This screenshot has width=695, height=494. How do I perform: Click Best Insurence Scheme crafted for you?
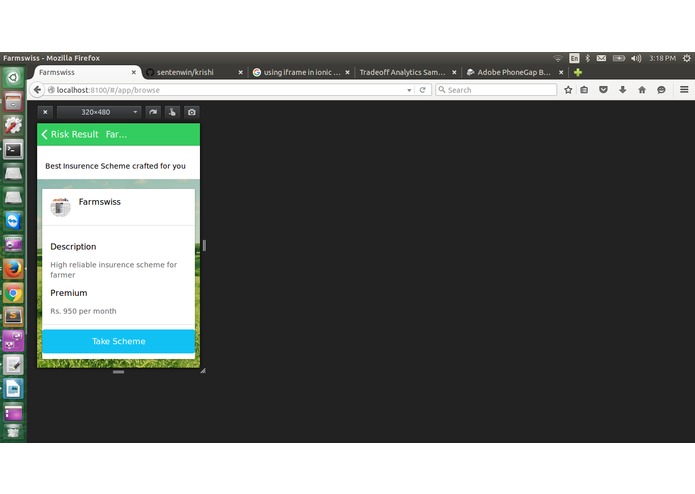[x=115, y=166]
